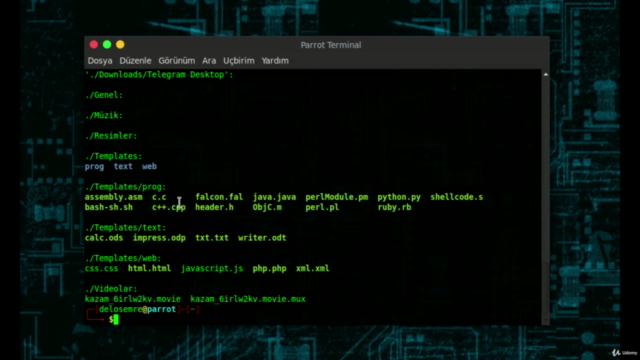Click javascript.js file name
This screenshot has width=640, height=360.
(212, 269)
